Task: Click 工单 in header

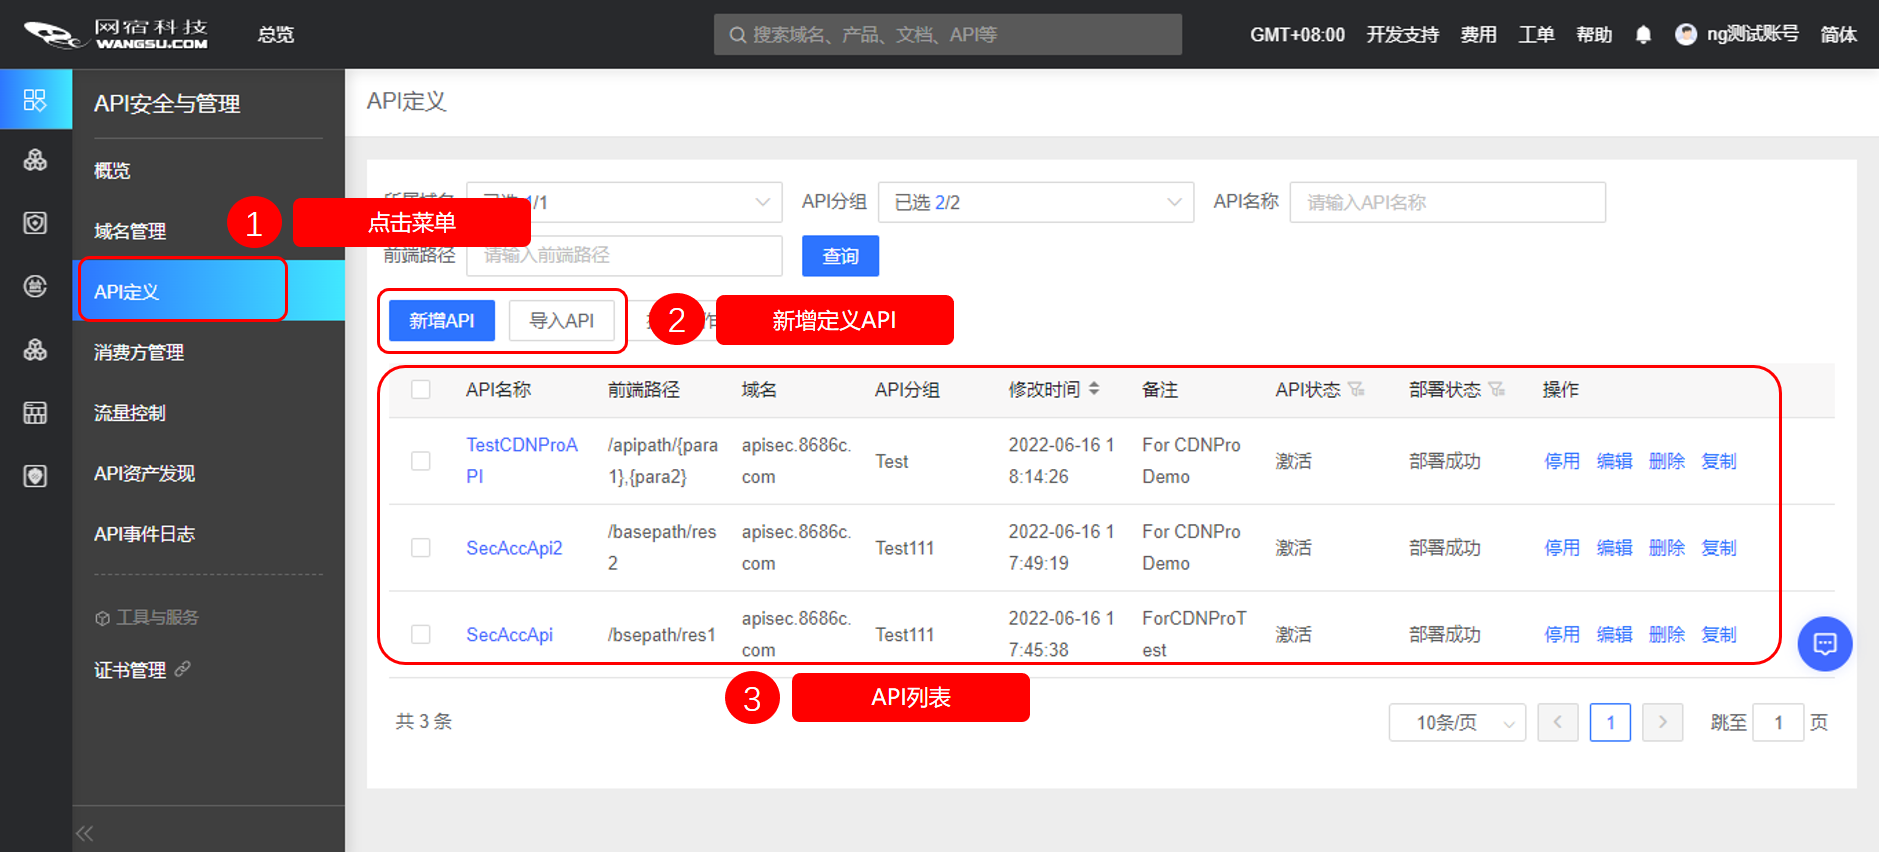Action: coord(1536,35)
